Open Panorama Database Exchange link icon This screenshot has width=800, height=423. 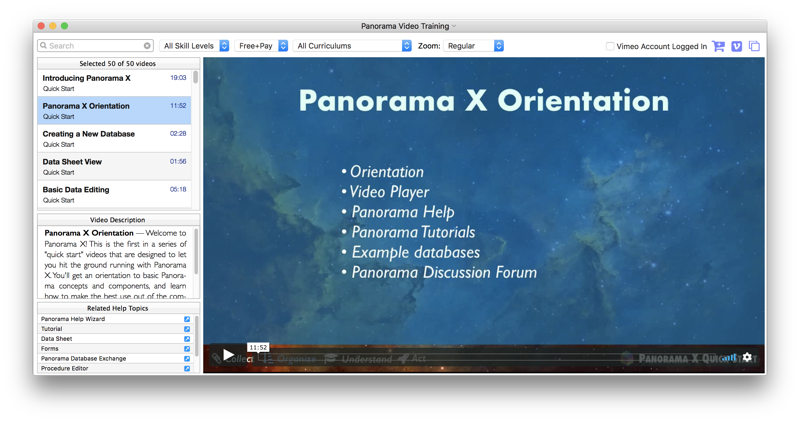coord(187,359)
